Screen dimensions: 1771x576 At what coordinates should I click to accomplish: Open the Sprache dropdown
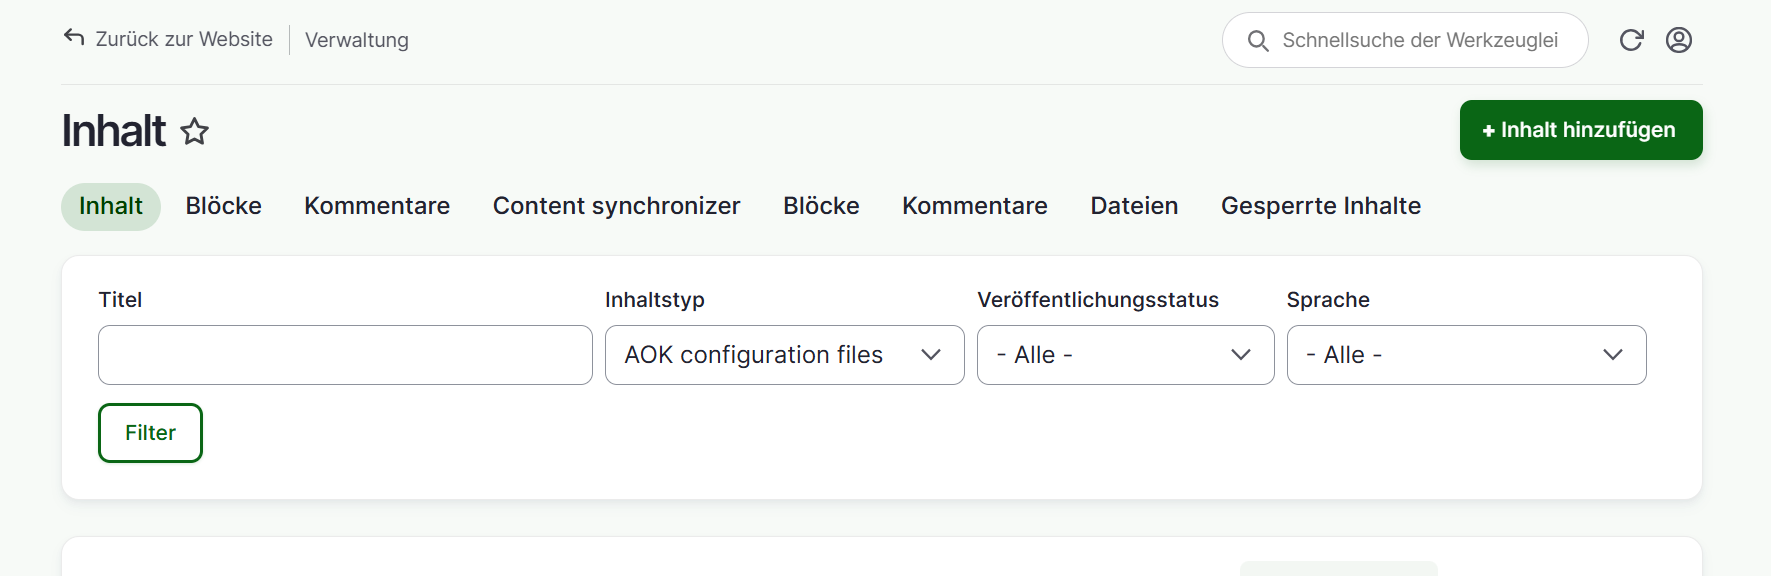pos(1466,355)
